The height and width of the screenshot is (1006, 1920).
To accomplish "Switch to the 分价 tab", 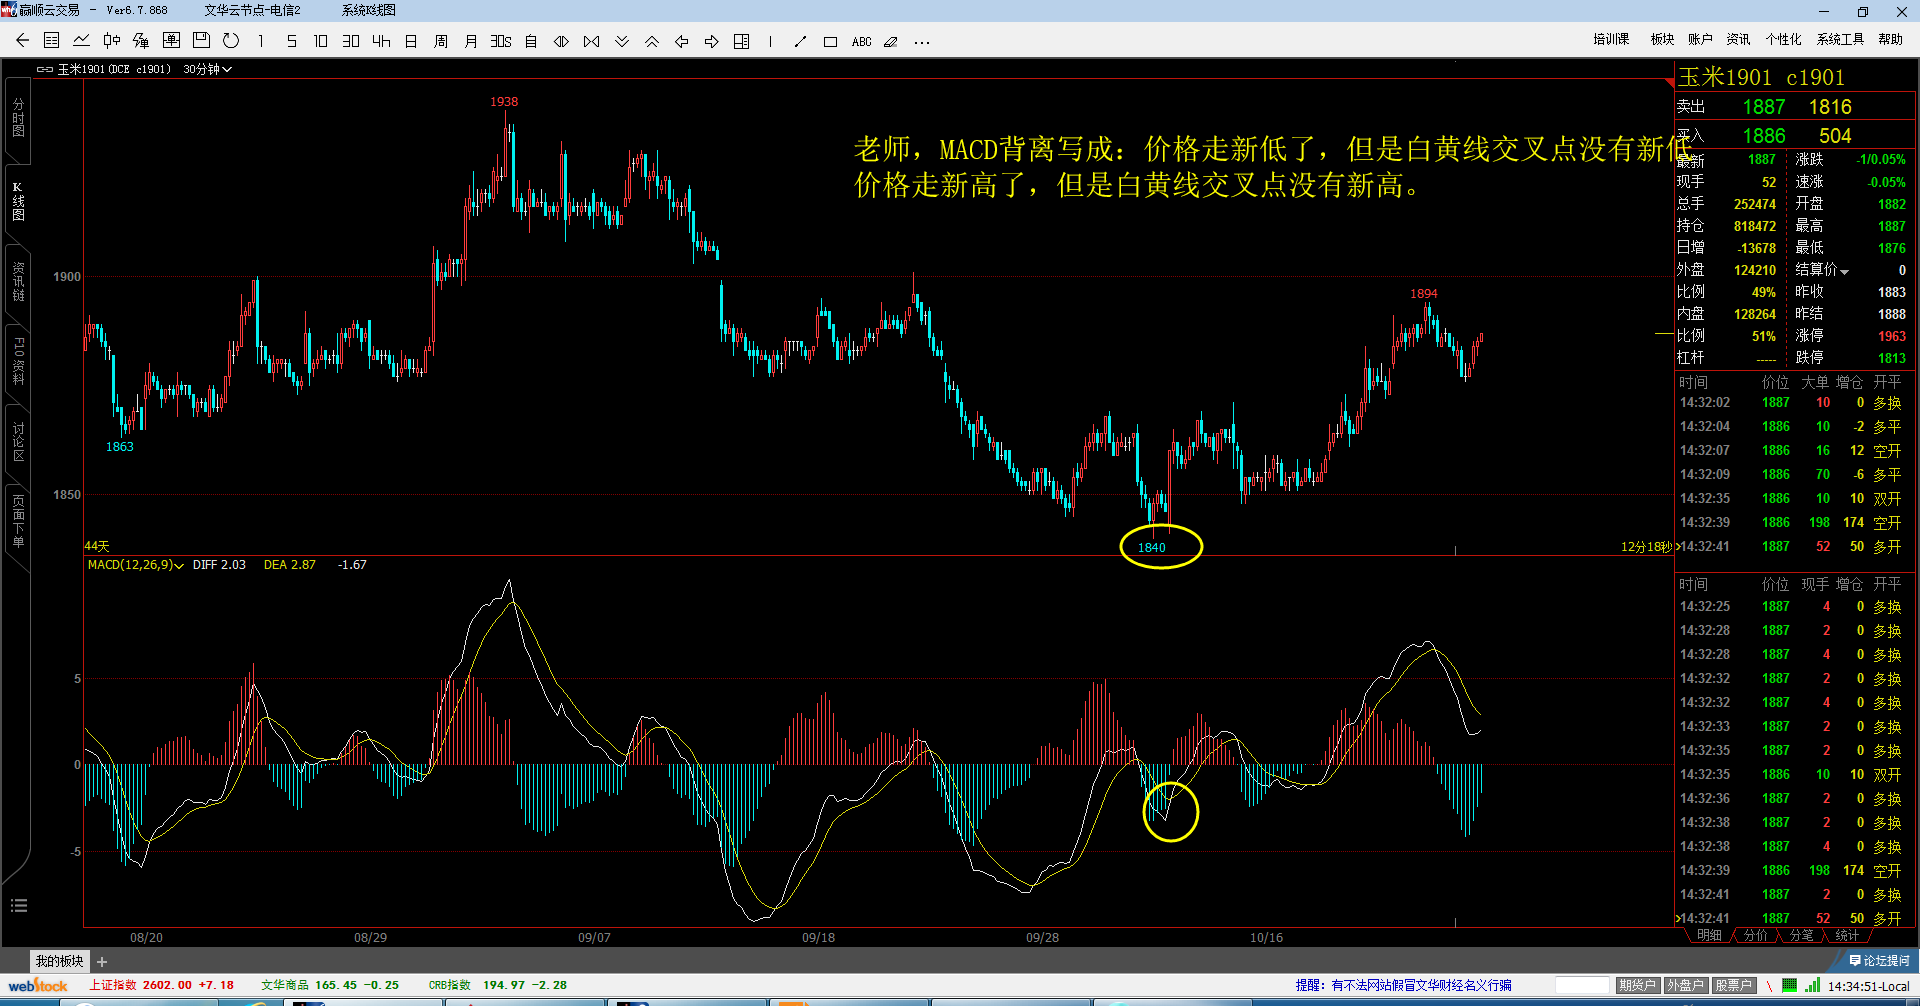I will pos(1755,935).
